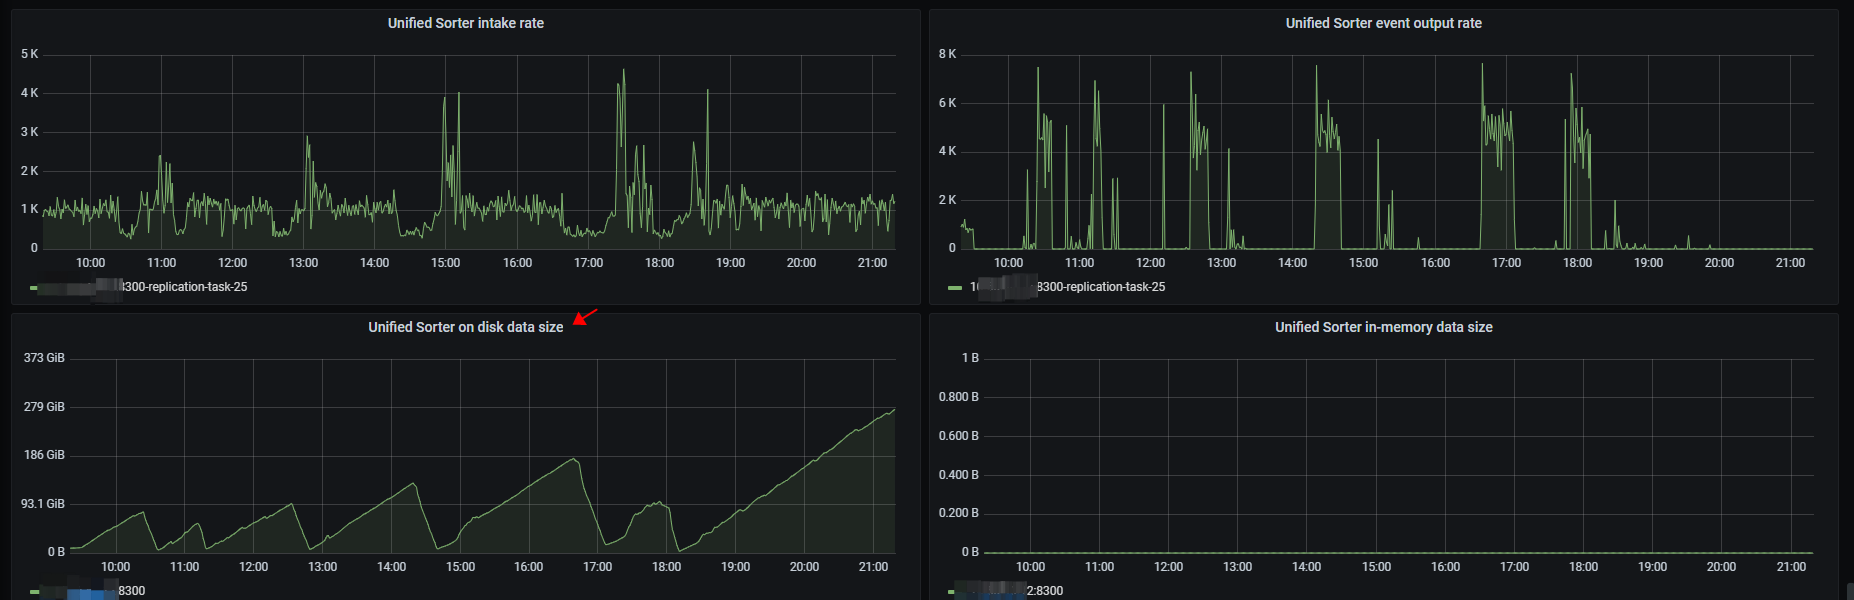The image size is (1854, 600).
Task: Expand the "Unified Sorter on disk data size" title menu
Action: click(465, 327)
